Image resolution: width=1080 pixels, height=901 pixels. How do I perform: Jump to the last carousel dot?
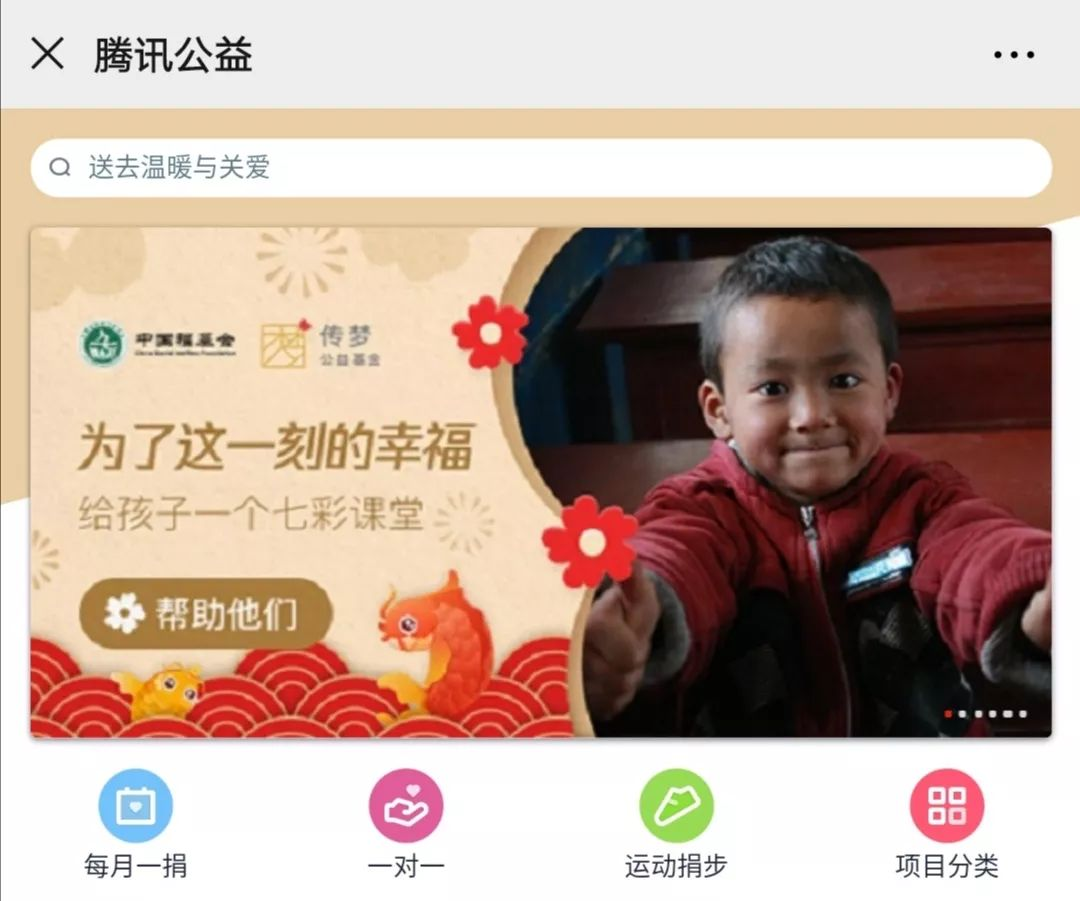click(1023, 714)
